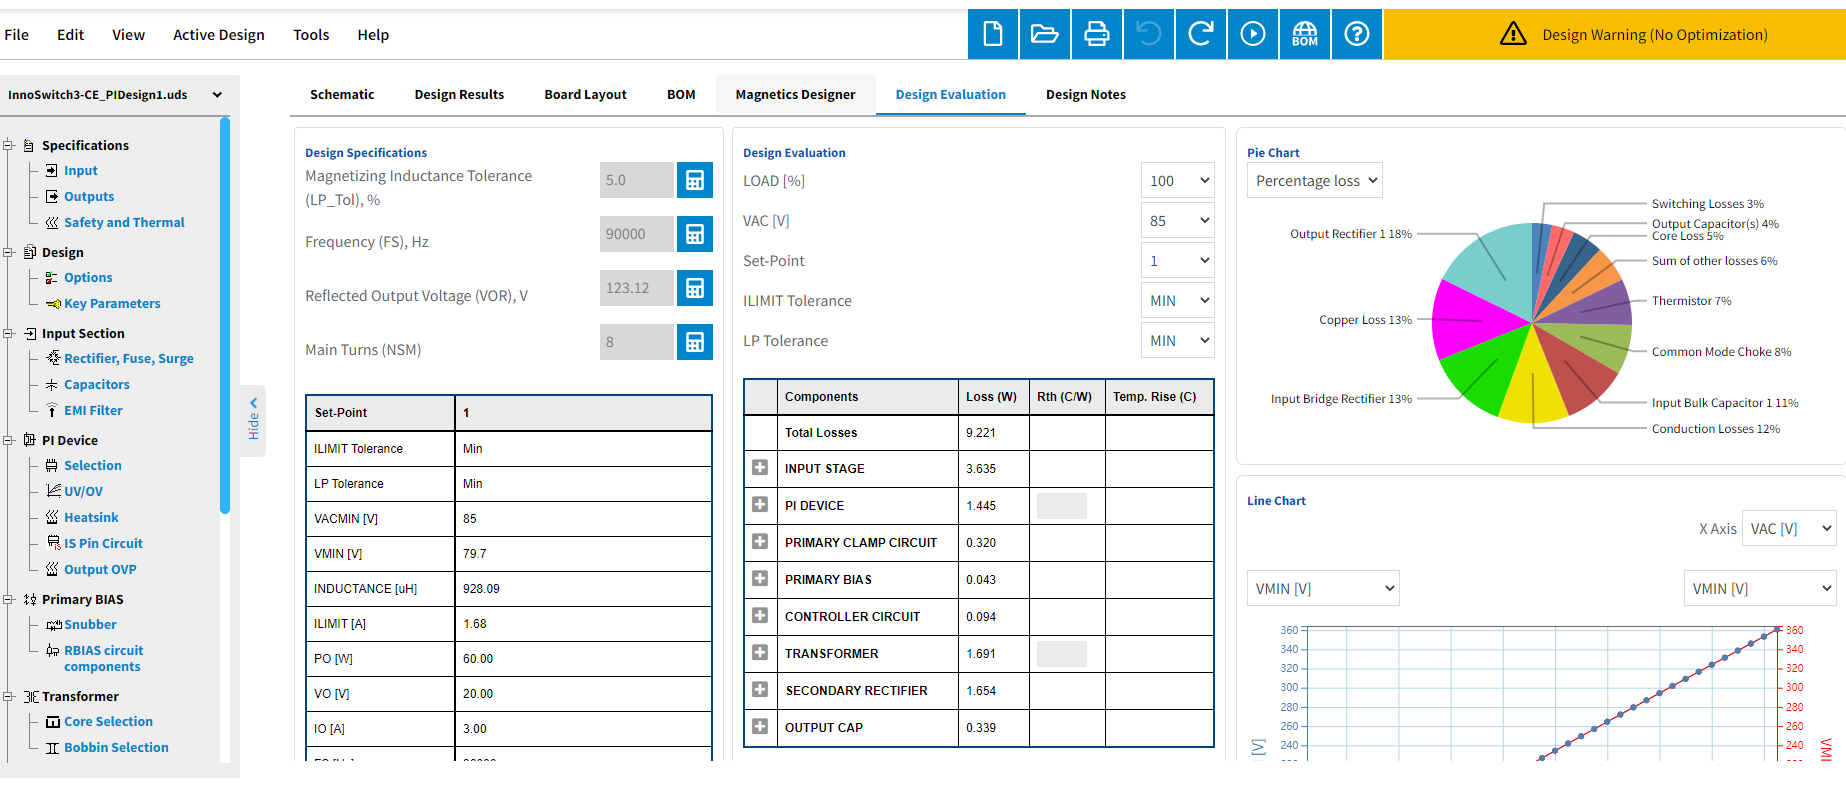Expand the CONTROLLER CIRCUIT row
Screen dimensions: 1846x811
[x=760, y=616]
